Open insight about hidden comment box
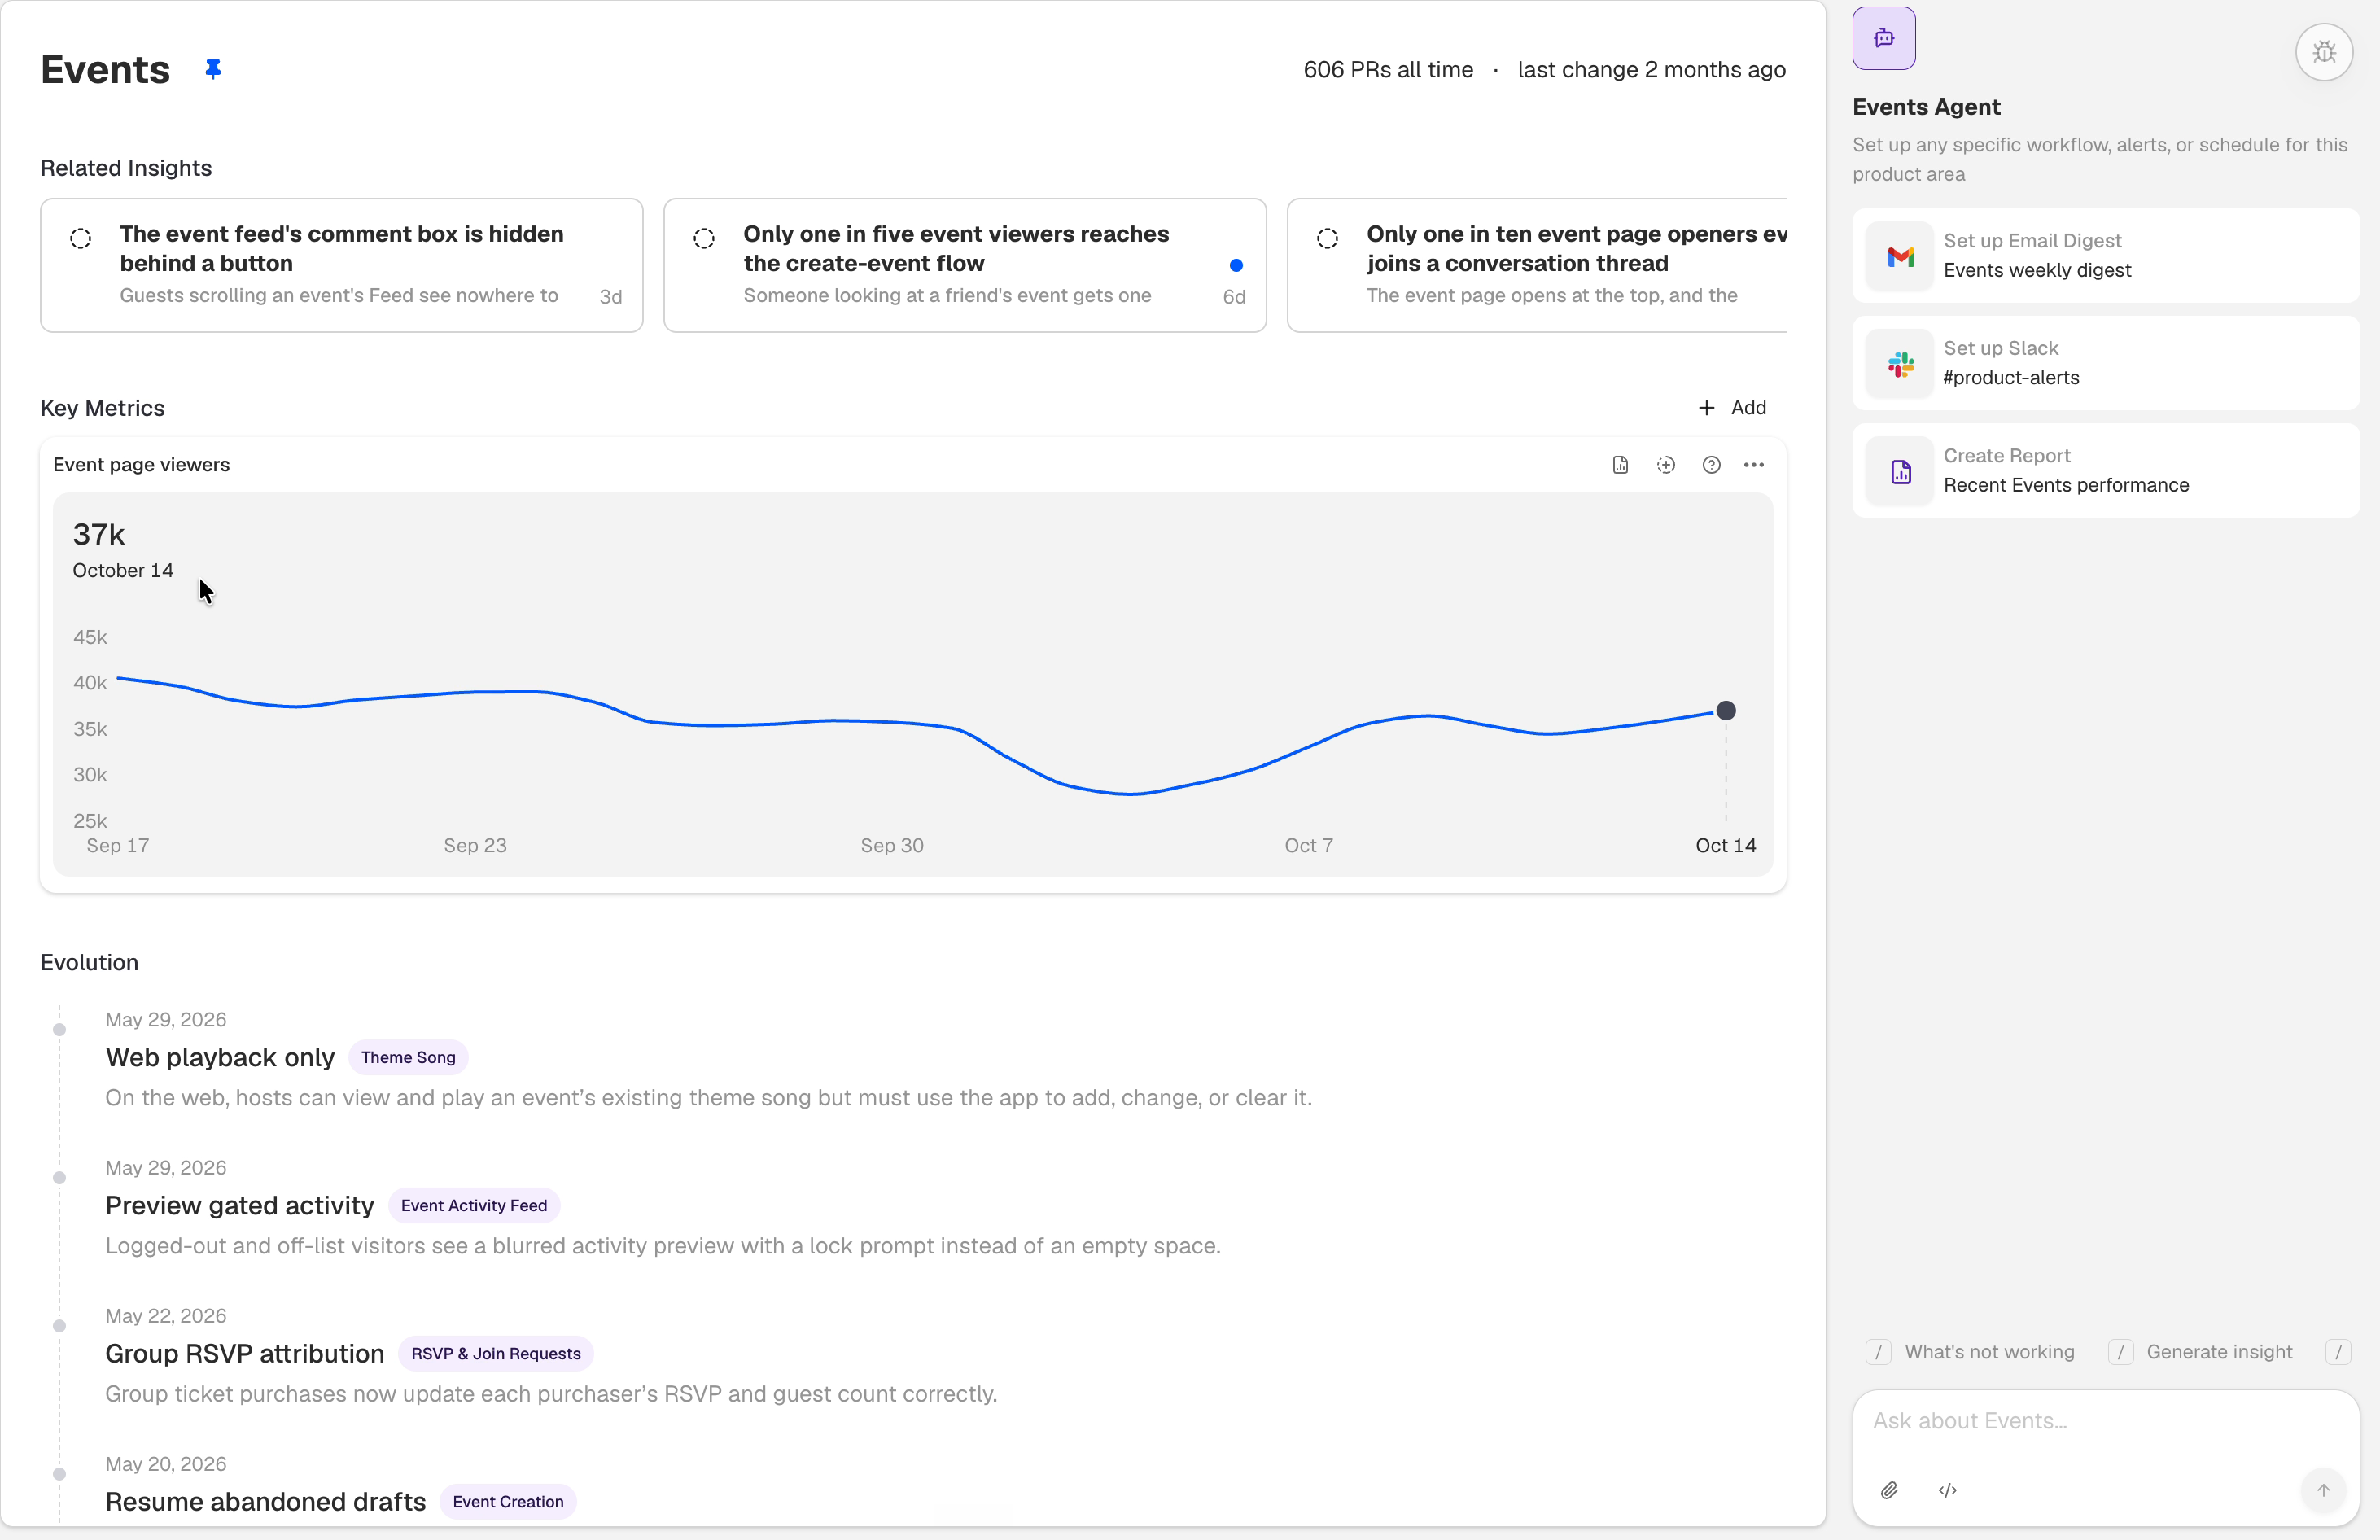The height and width of the screenshot is (1540, 2380). [x=341, y=265]
